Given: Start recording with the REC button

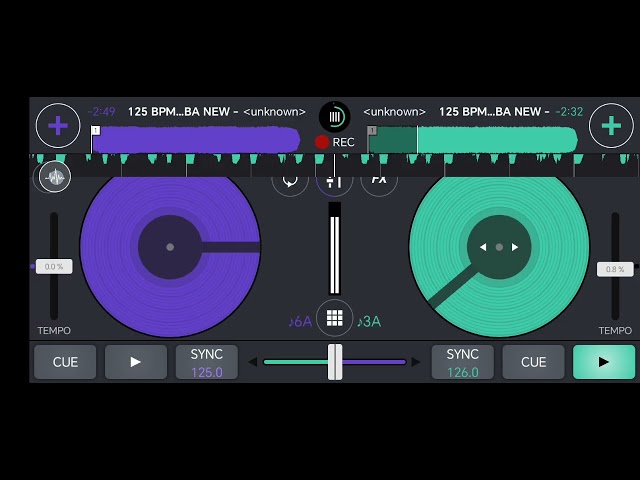Looking at the screenshot, I should coord(335,142).
